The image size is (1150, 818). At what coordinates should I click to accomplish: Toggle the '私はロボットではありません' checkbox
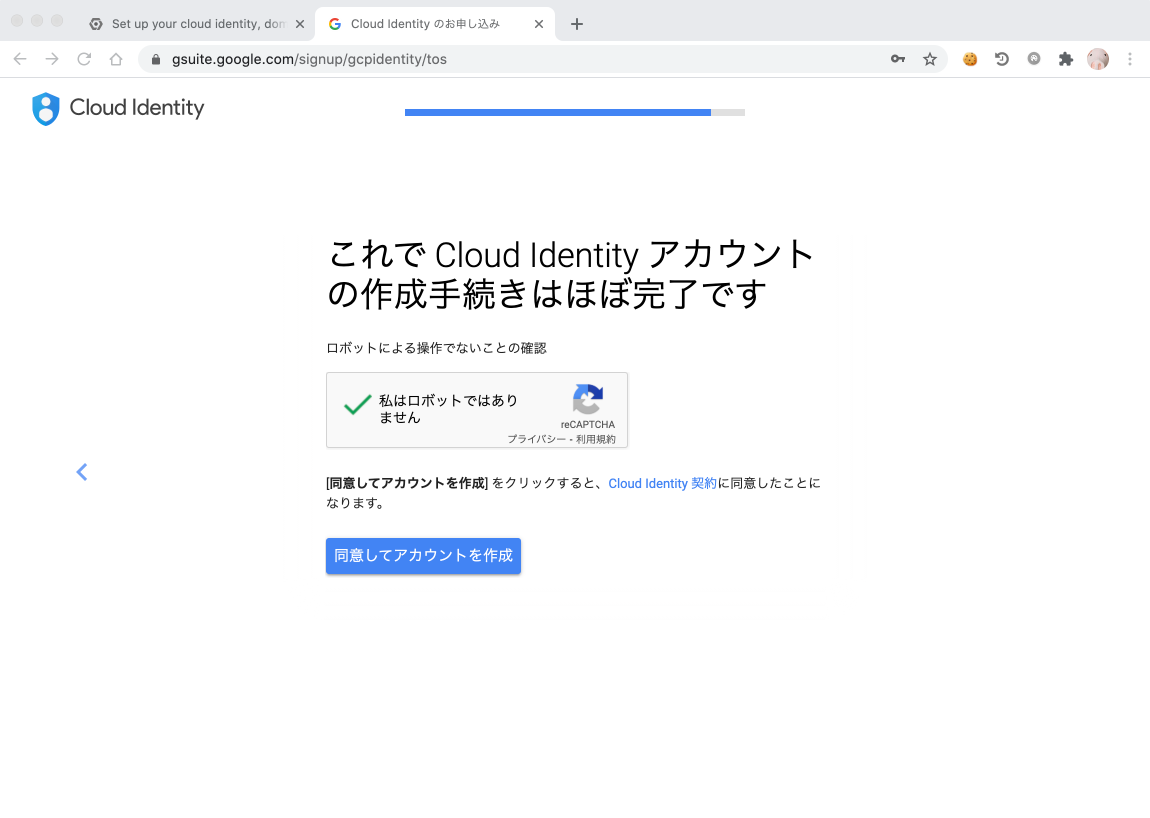click(x=357, y=405)
